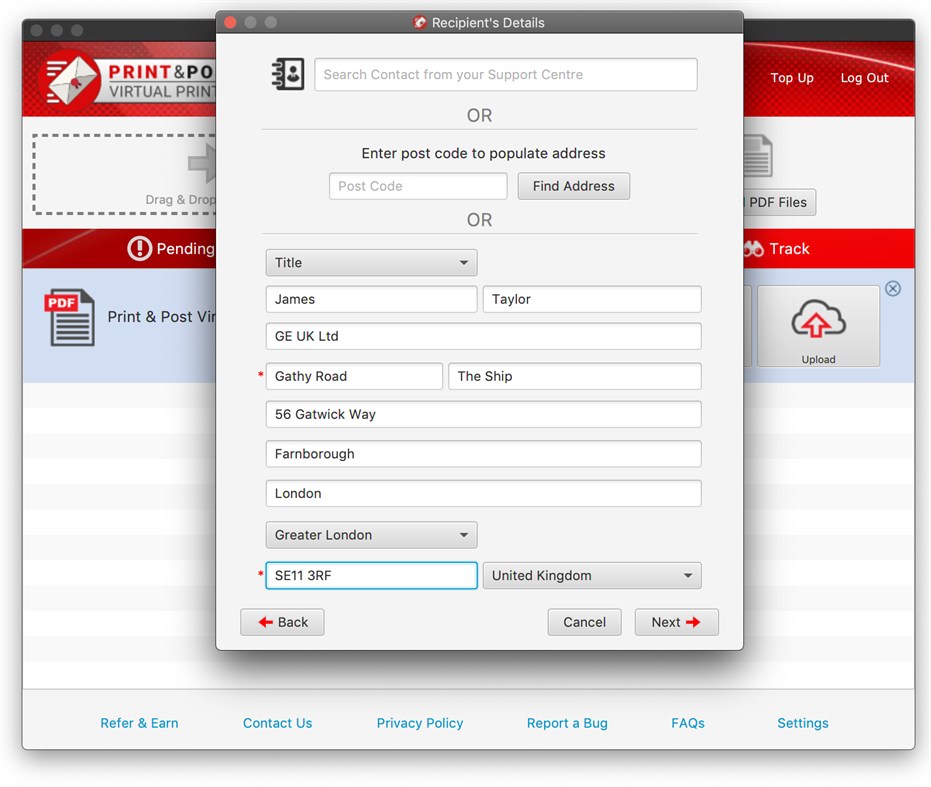This screenshot has width=931, height=787.
Task: Select Log Out in the header
Action: (x=864, y=78)
